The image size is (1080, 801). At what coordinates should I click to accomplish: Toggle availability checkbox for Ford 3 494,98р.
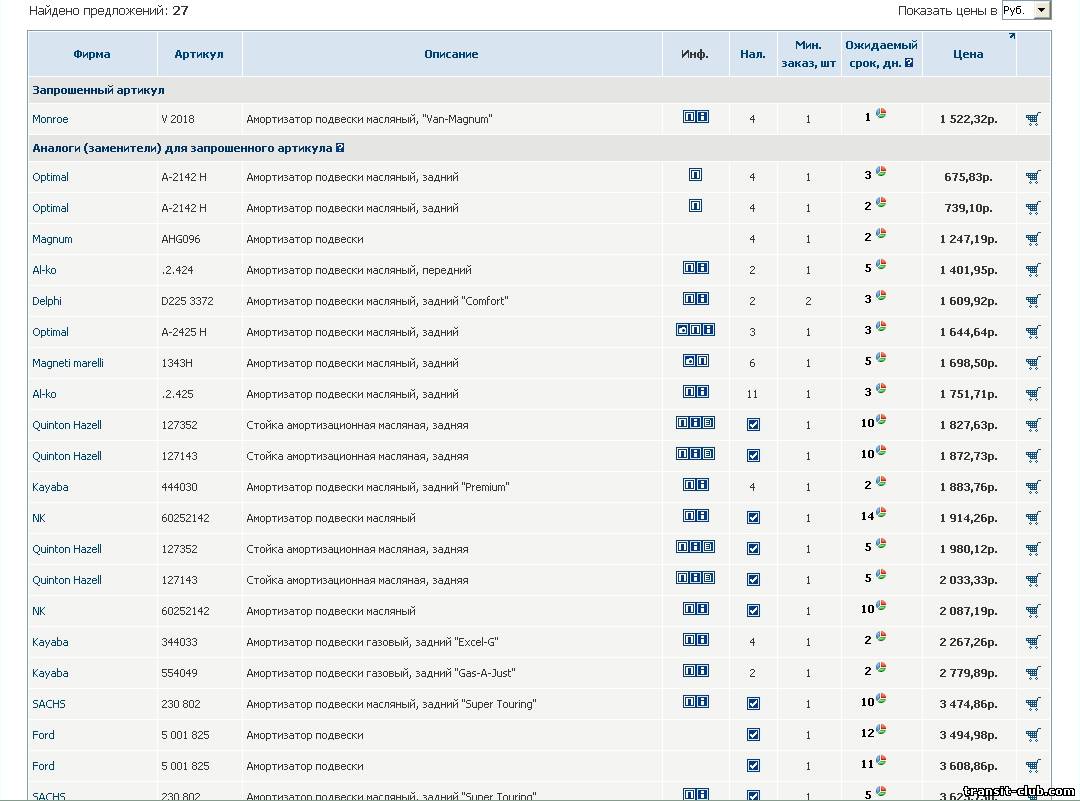(753, 734)
